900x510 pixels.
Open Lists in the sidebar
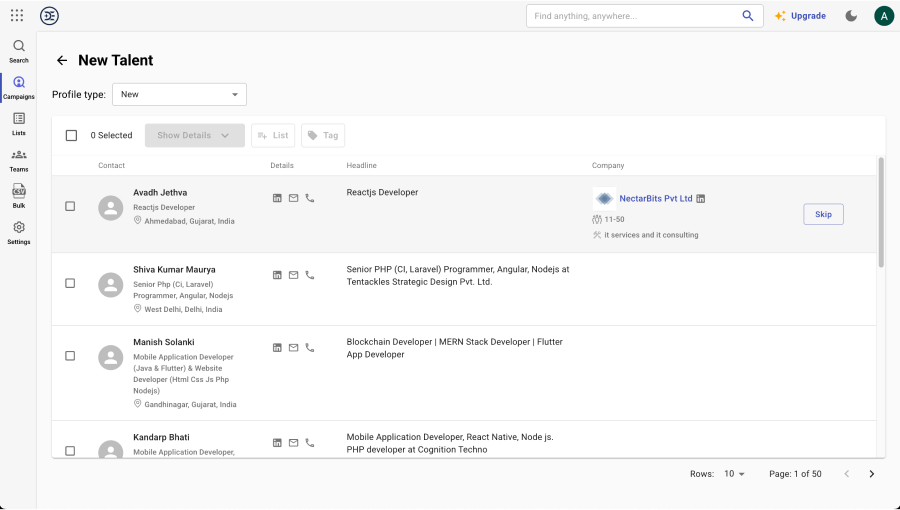tap(18, 124)
